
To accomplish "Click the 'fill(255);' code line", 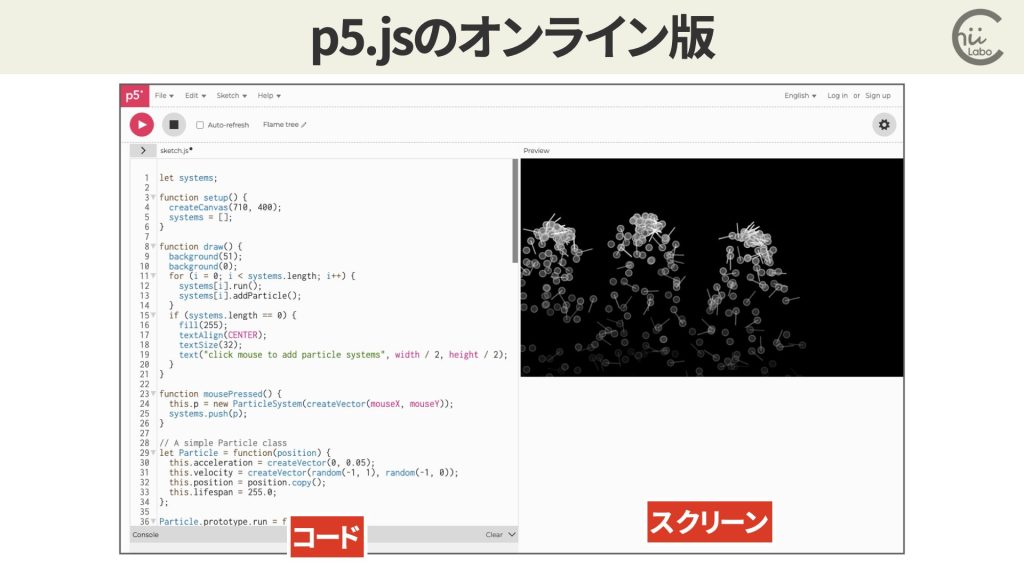I will pyautogui.click(x=202, y=325).
